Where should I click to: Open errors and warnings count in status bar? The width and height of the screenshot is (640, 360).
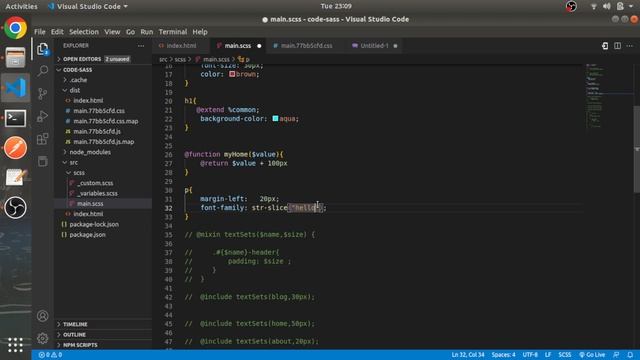point(50,355)
